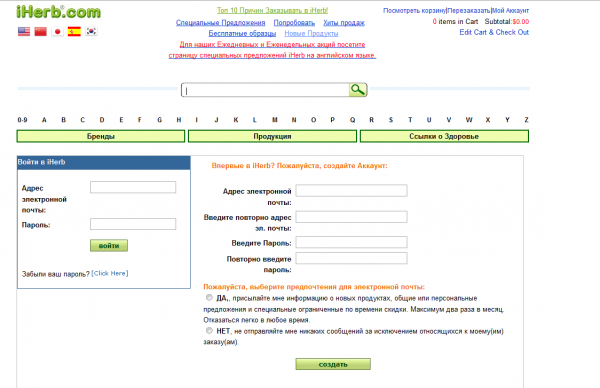This screenshot has width=600, height=388.
Task: Focus the registration email address field
Action: [x=351, y=191]
